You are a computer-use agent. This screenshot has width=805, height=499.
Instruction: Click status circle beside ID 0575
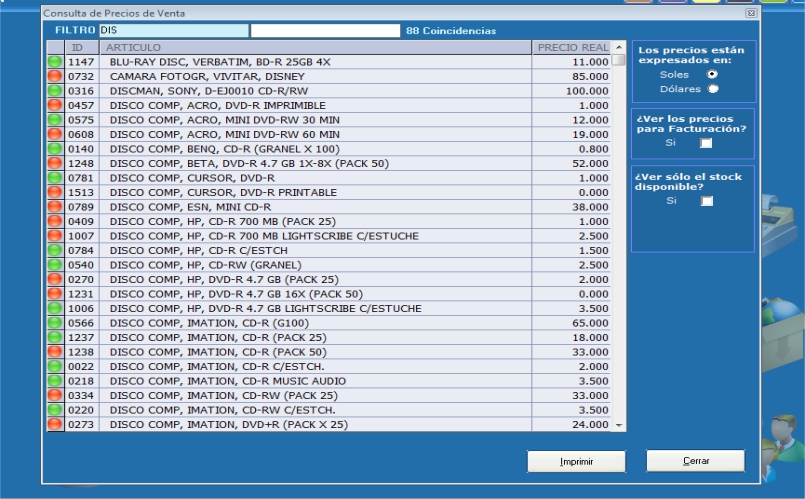tap(54, 119)
